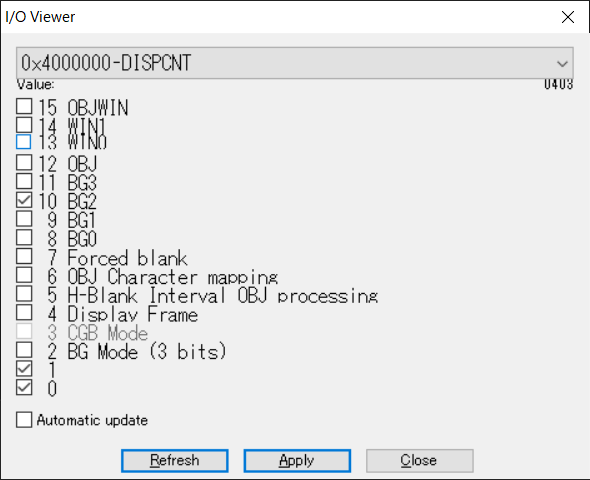Screen dimensions: 590x480
Task: Check bit 2 BG Mode checkbox
Action: (24, 350)
